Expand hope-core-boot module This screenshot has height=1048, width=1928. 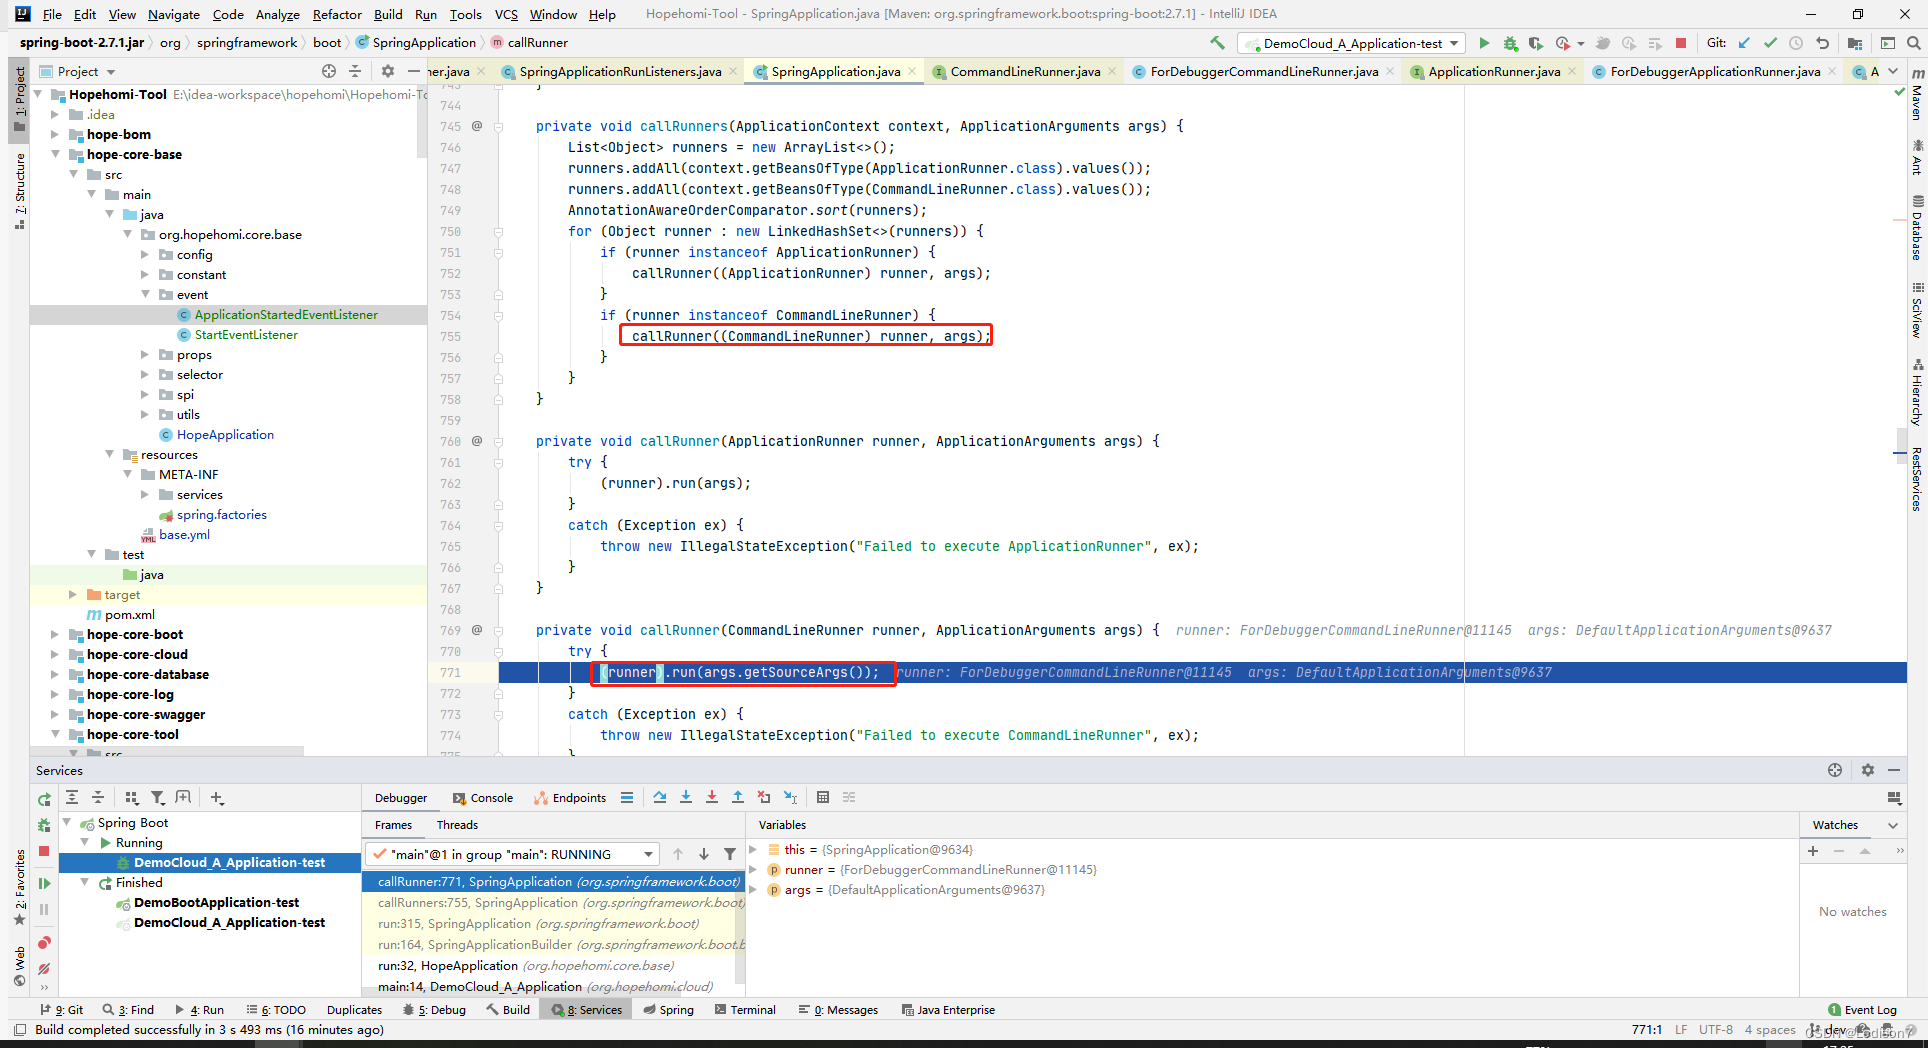[55, 634]
